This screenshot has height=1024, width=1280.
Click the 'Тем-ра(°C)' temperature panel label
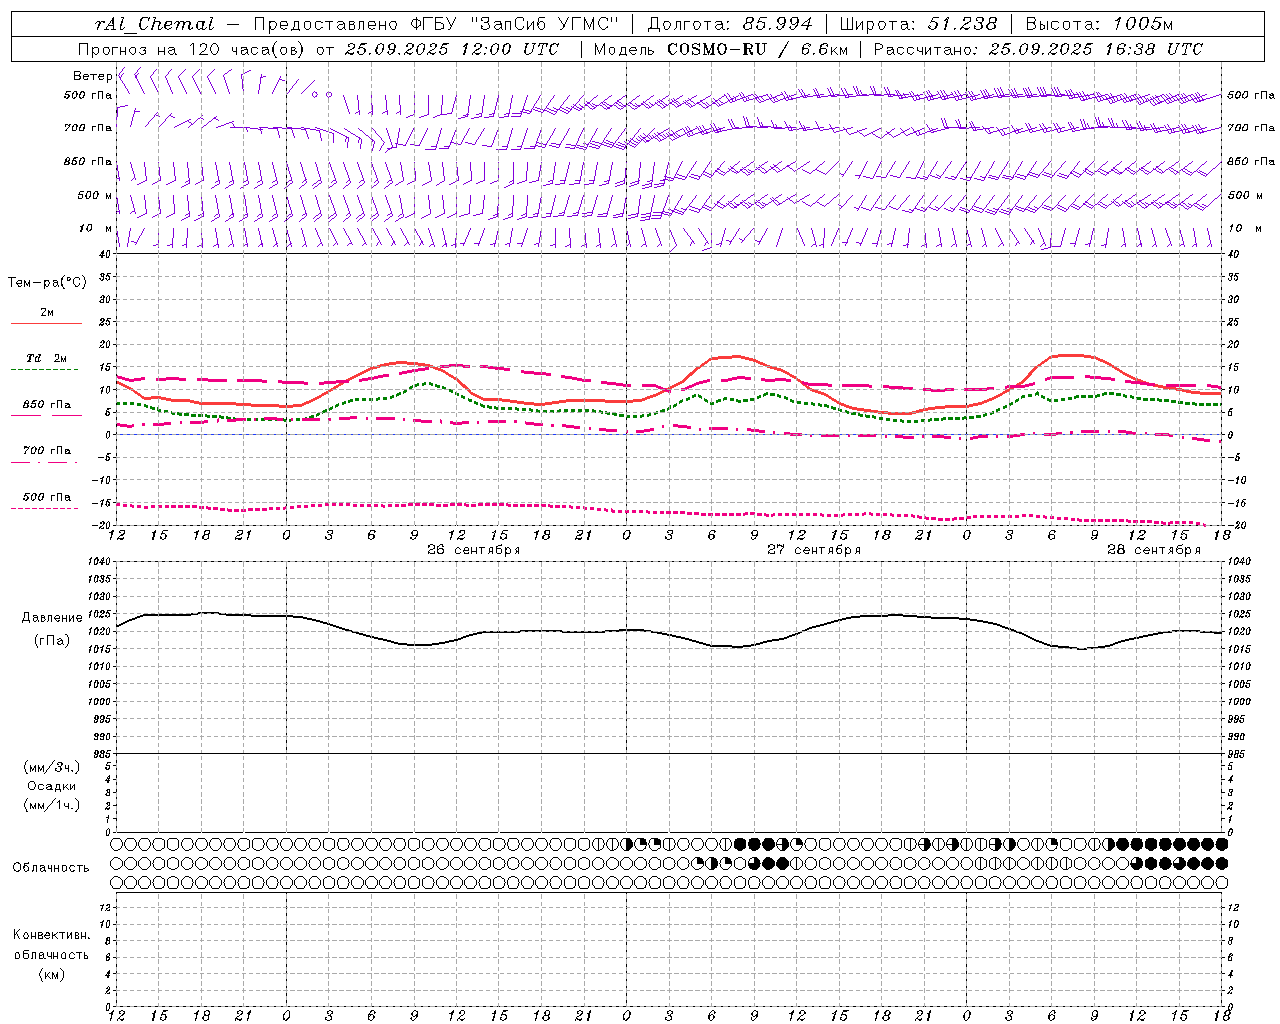pos(47,283)
